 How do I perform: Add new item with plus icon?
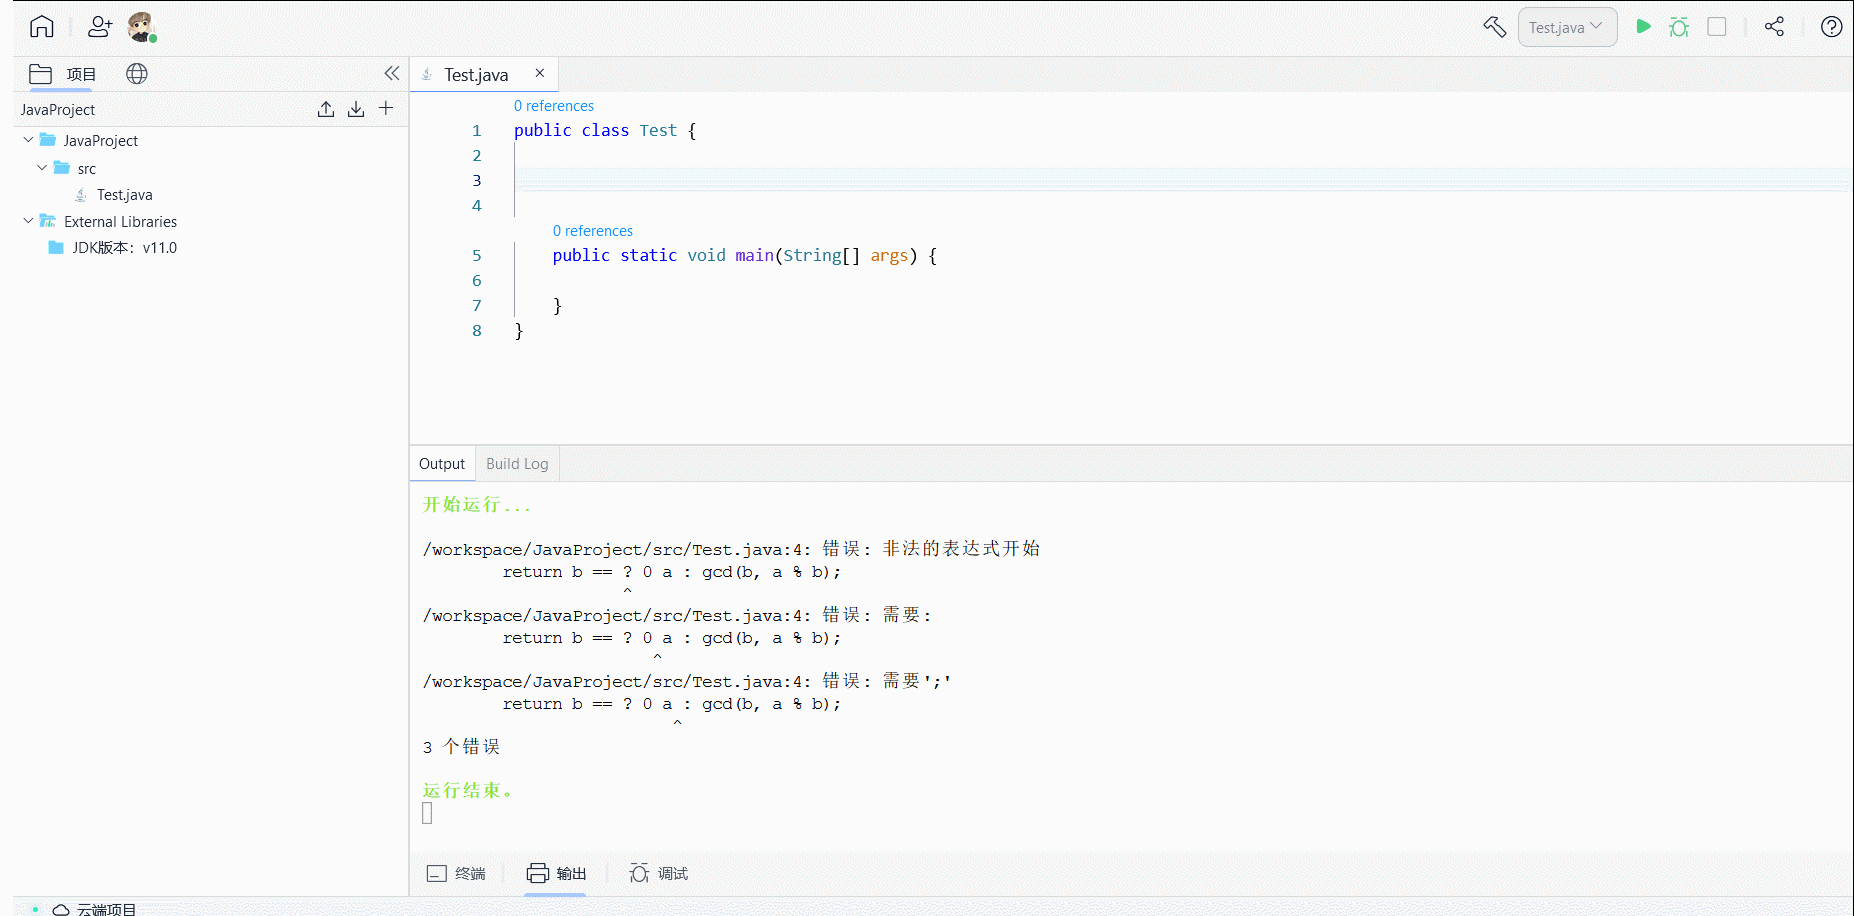tap(386, 108)
